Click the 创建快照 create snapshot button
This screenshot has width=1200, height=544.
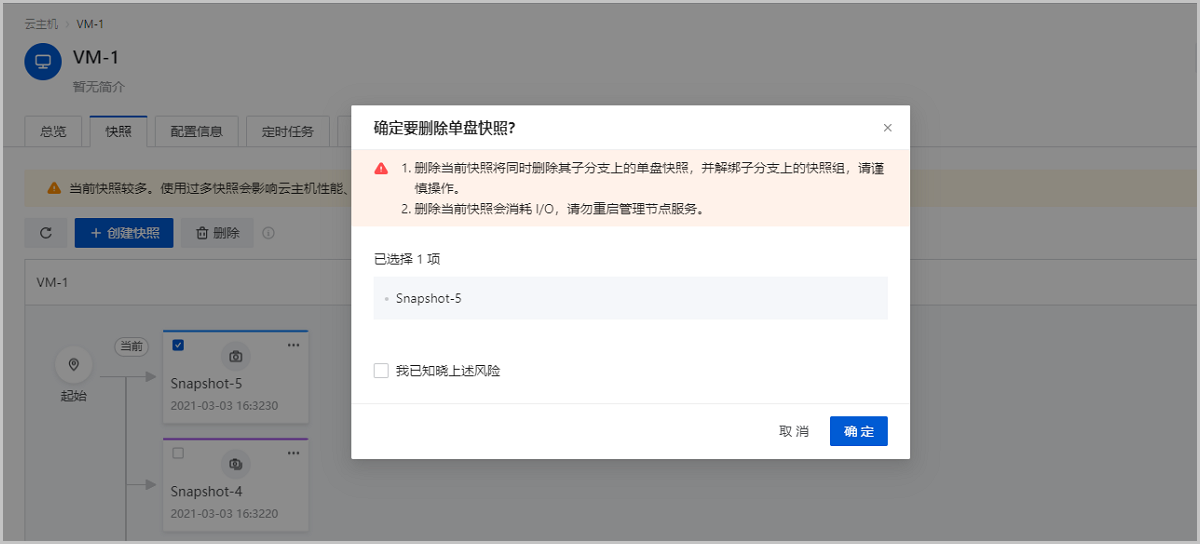124,233
